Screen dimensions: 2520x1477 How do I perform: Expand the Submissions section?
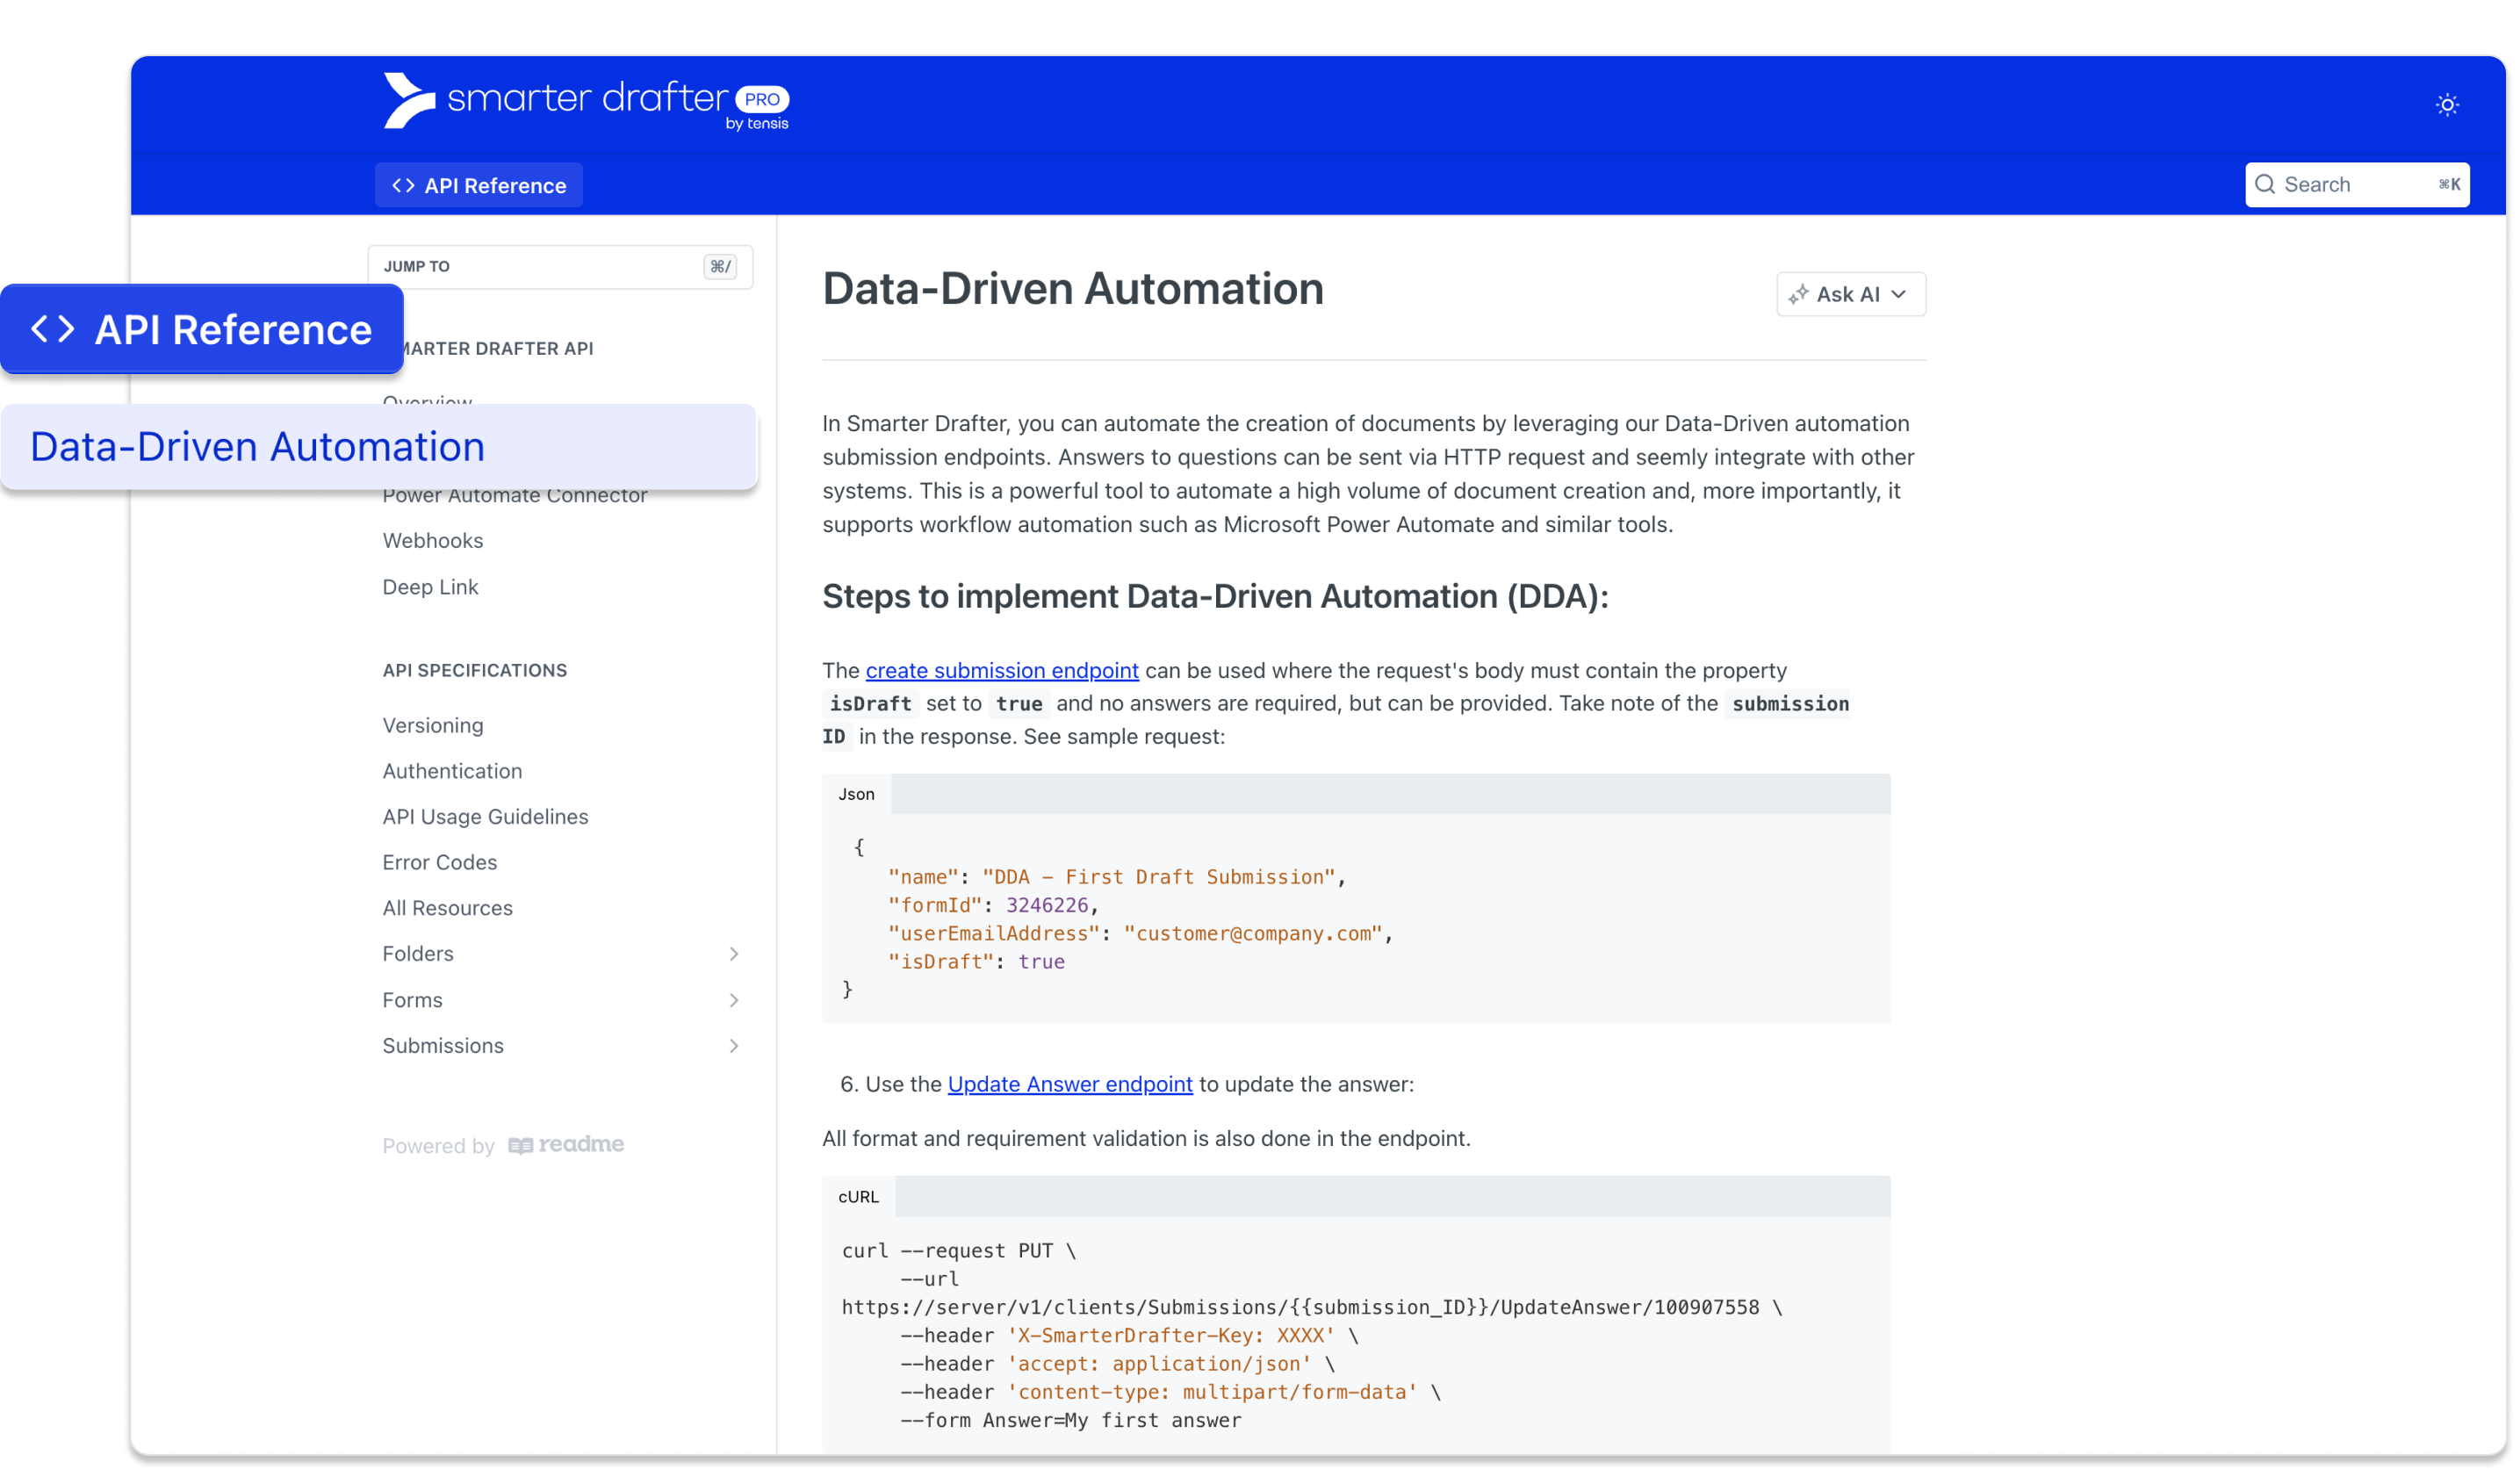pos(734,1045)
